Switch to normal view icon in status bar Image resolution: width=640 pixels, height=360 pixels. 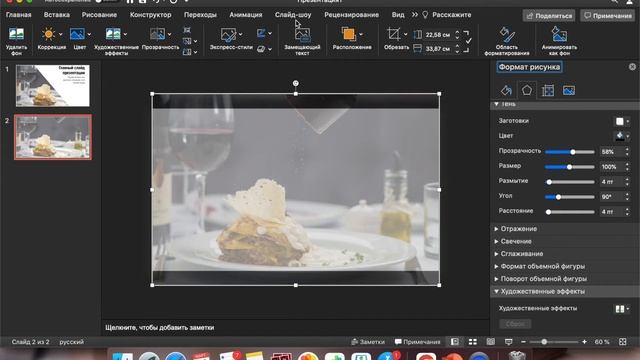click(455, 342)
